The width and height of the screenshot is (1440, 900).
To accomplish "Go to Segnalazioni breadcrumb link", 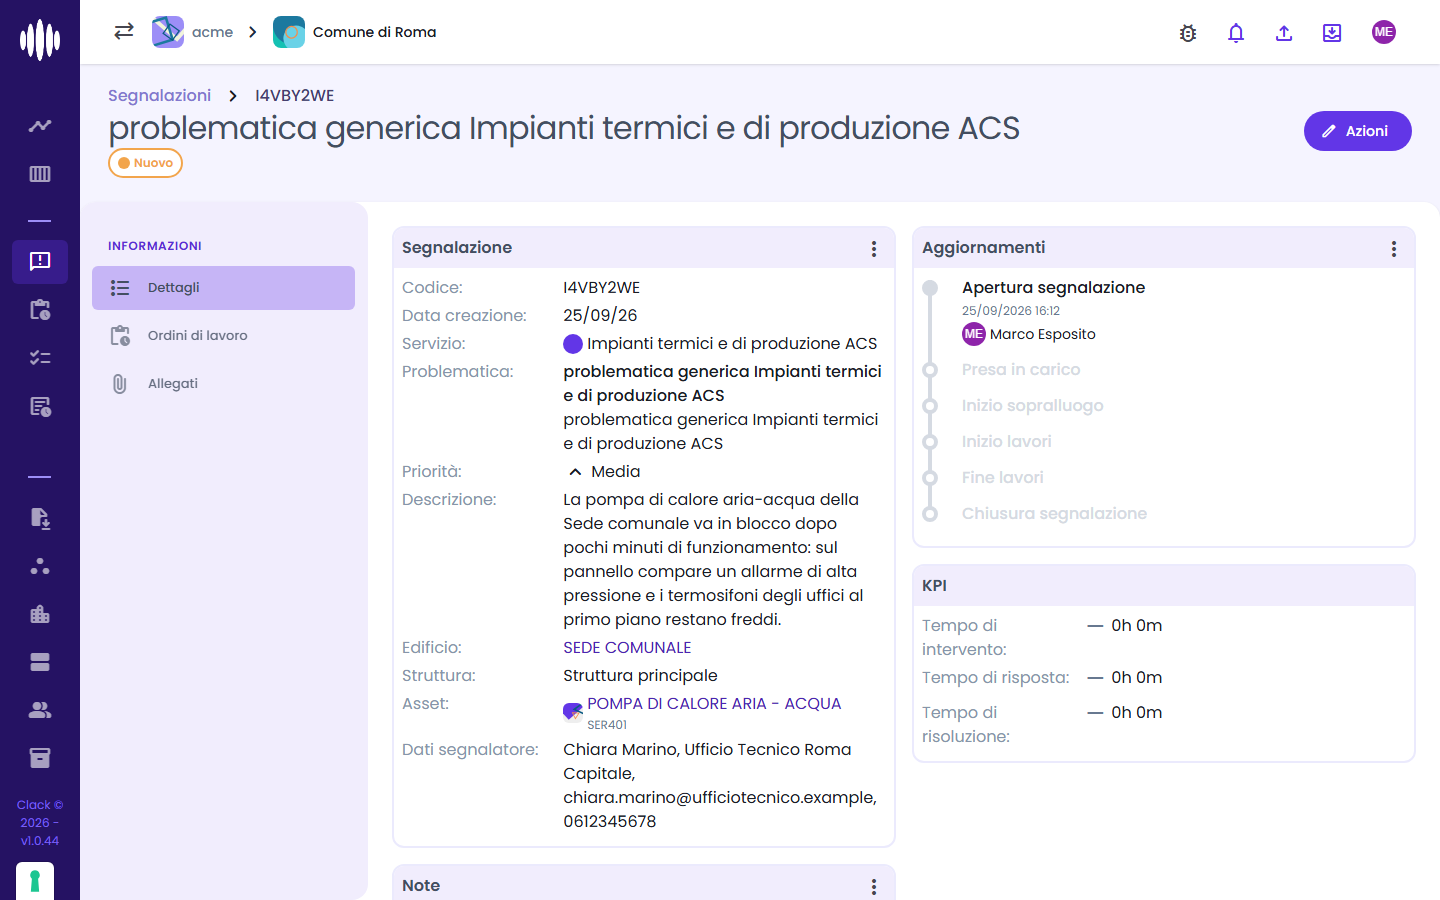I will coord(160,95).
